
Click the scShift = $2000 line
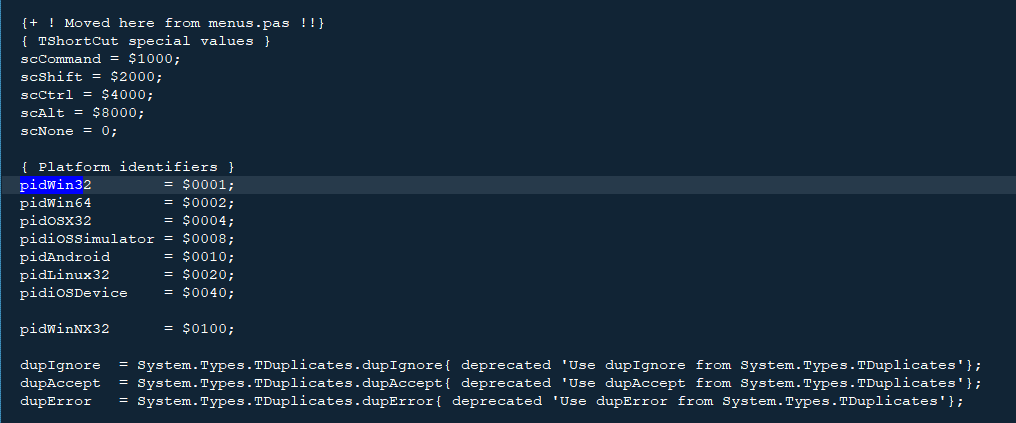click(91, 77)
